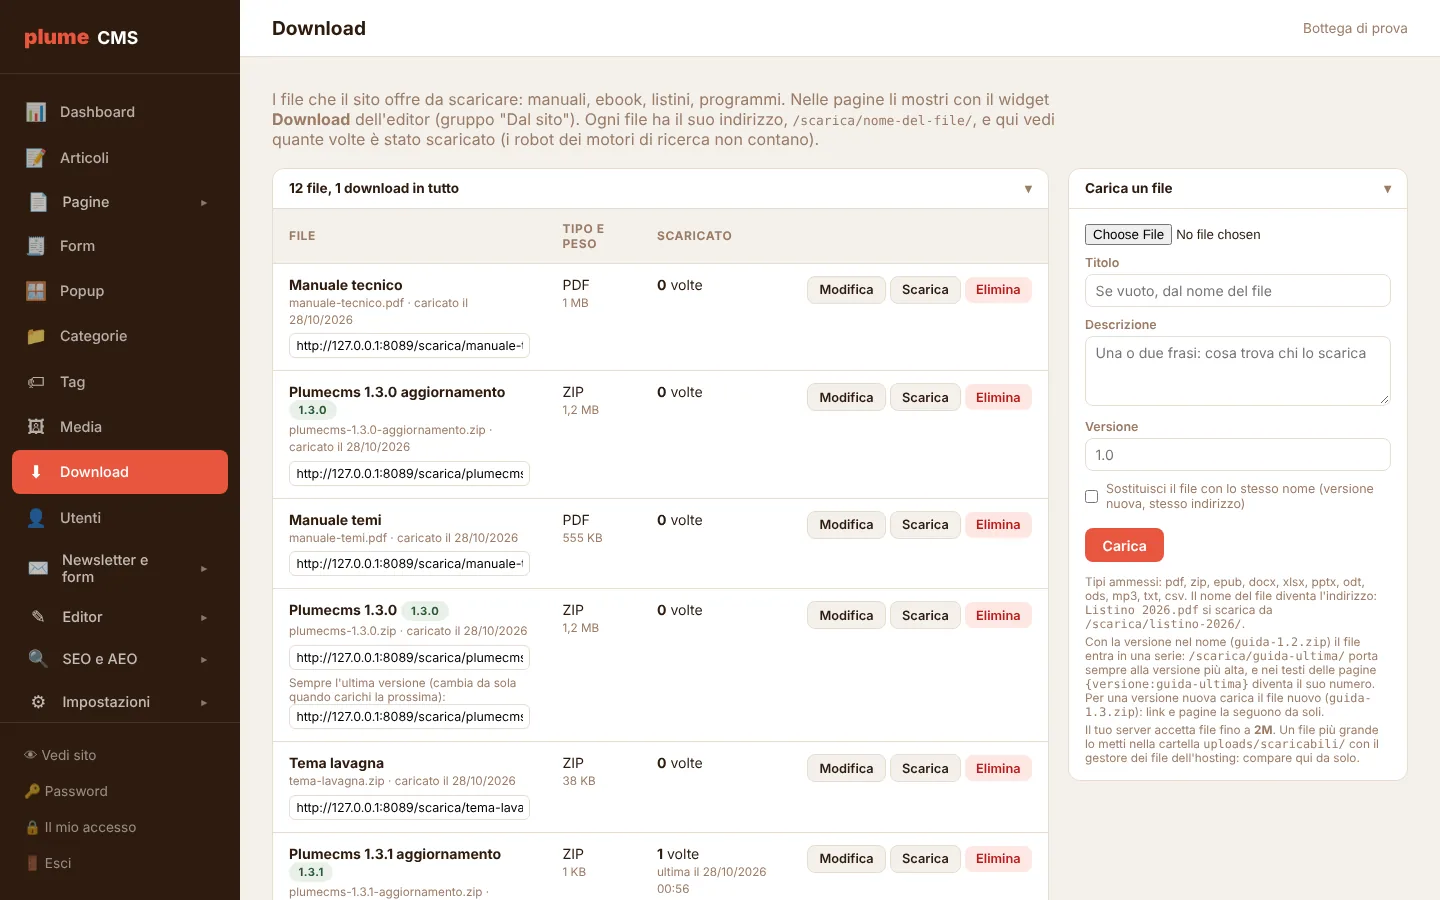This screenshot has width=1440, height=900.
Task: Expand the Impostazioni submenu arrow
Action: click(204, 703)
